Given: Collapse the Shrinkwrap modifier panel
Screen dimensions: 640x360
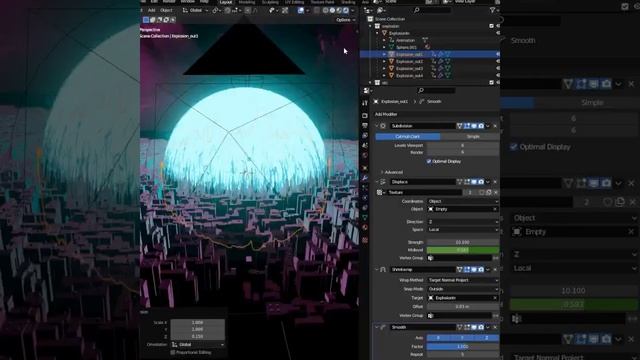Looking at the screenshot, I should (377, 269).
